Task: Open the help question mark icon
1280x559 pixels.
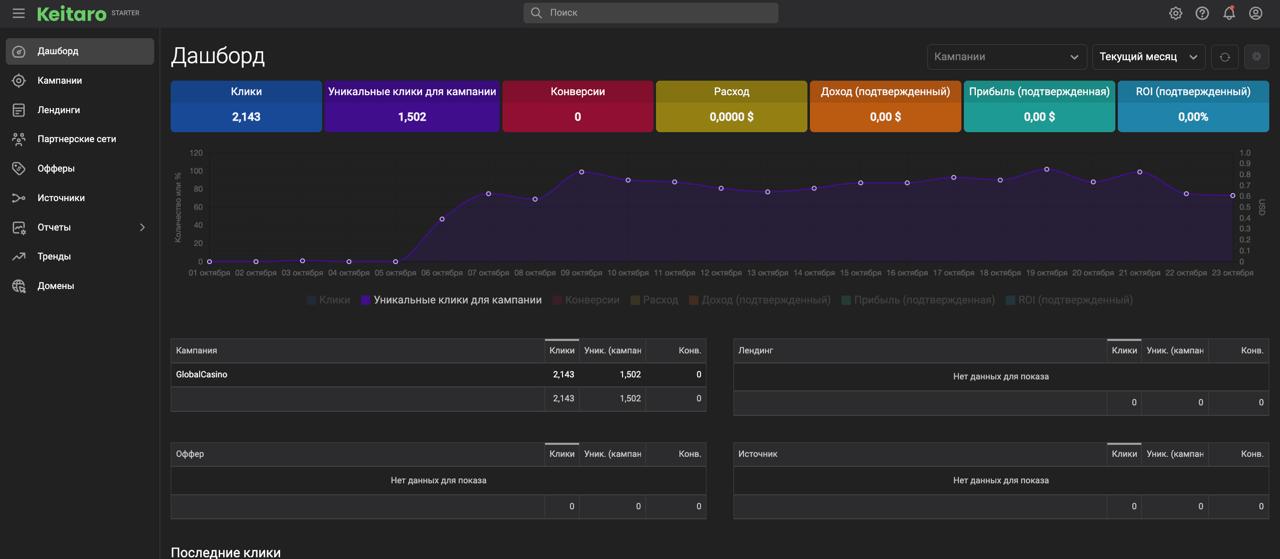Action: pyautogui.click(x=1202, y=13)
